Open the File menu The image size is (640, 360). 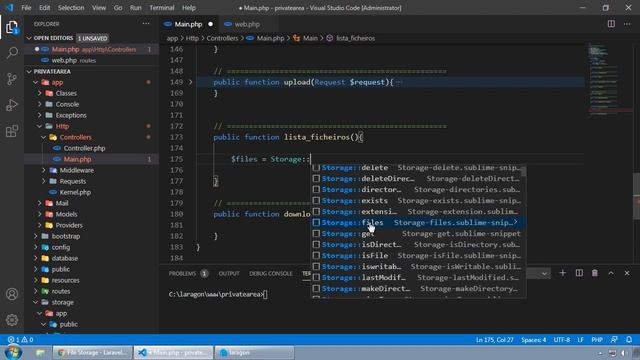pos(26,8)
